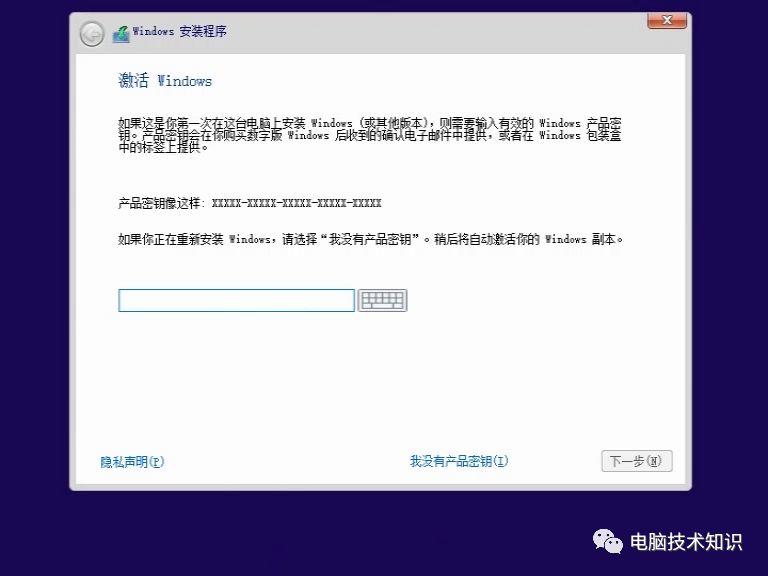Close the Windows setup window

click(667, 21)
